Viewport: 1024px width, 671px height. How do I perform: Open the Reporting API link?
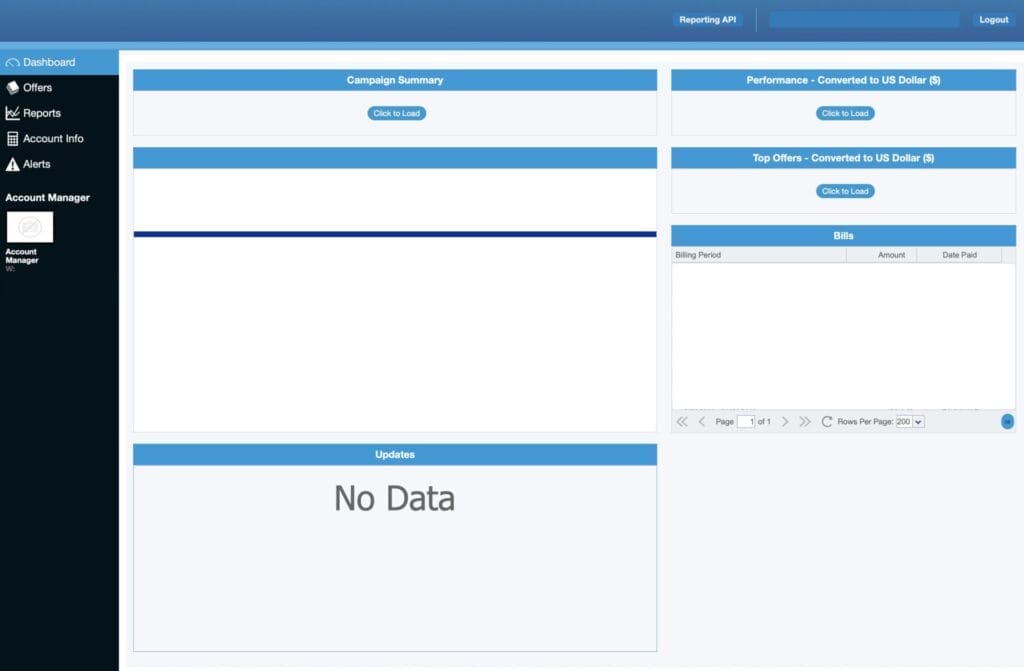click(x=707, y=20)
